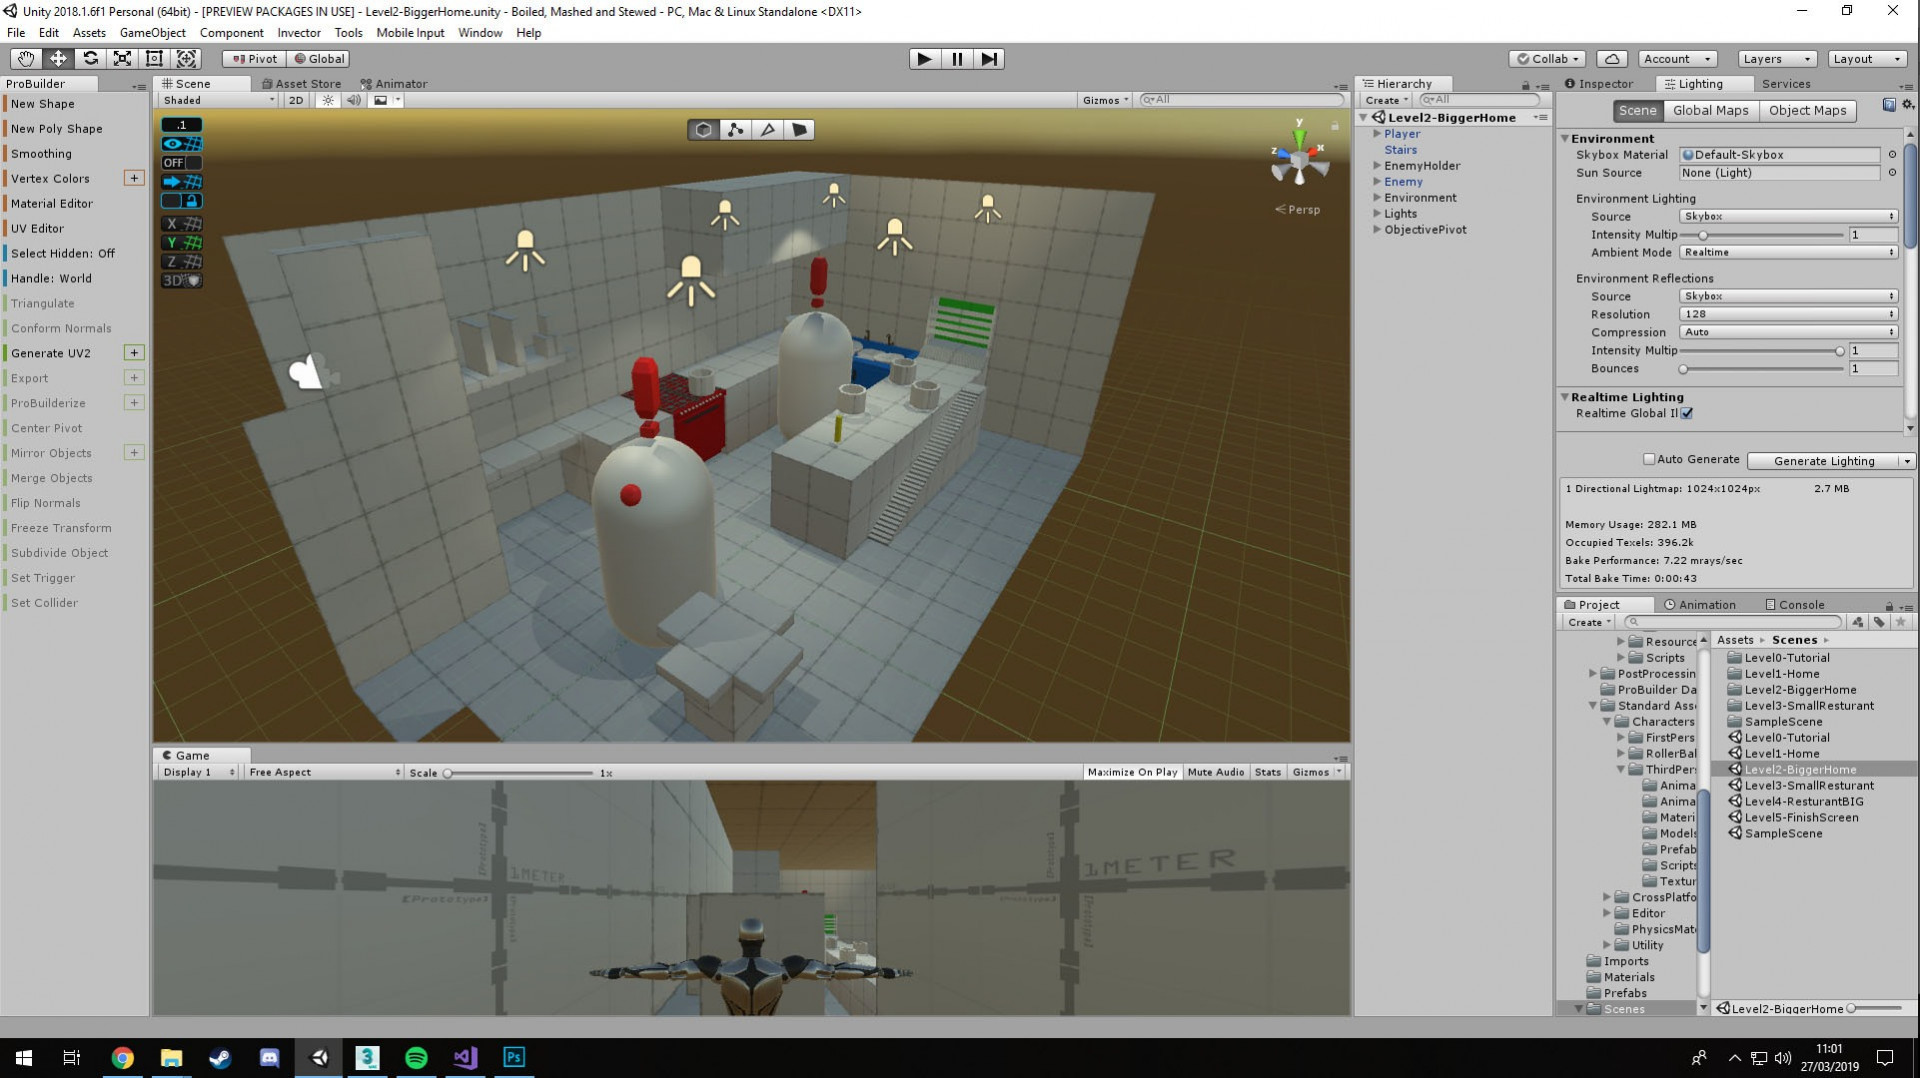Open the cloud services icon
The image size is (1920, 1078).
(x=1612, y=59)
